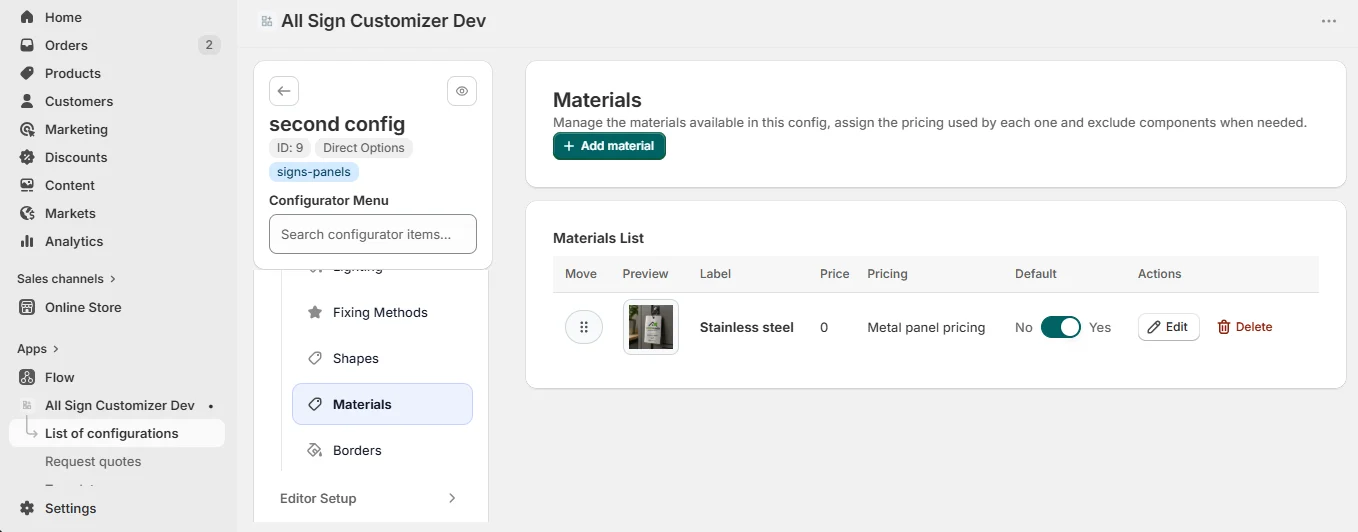Click the back arrow button
The width and height of the screenshot is (1358, 532).
pos(284,91)
